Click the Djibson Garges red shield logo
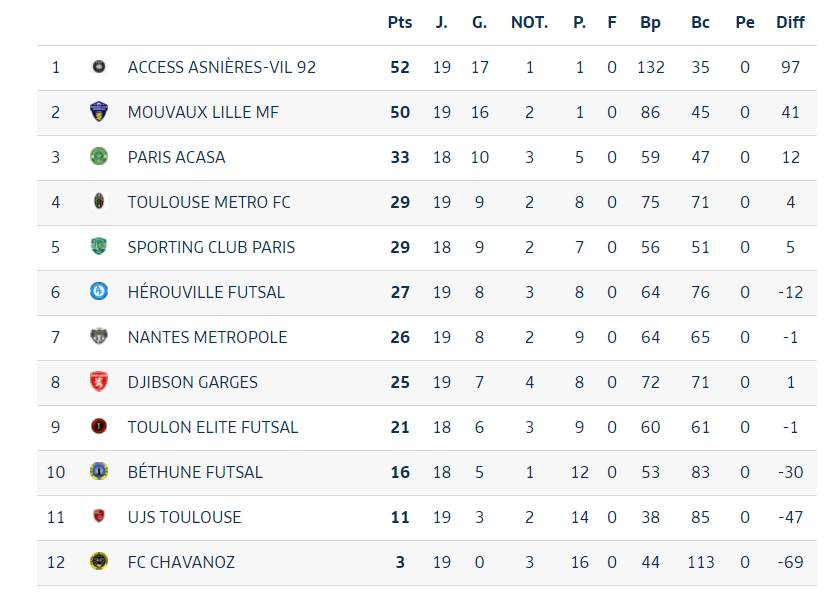The image size is (831, 595). (99, 381)
